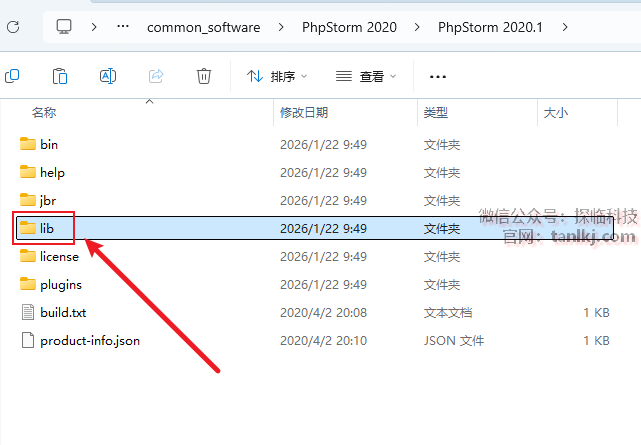
Task: Click the lib folder icon
Action: tap(28, 228)
